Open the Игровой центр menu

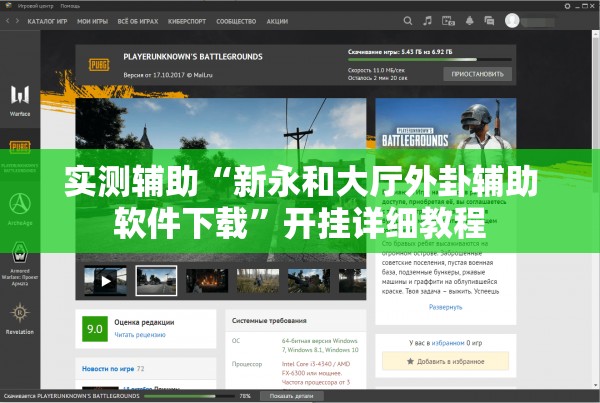click(x=35, y=6)
